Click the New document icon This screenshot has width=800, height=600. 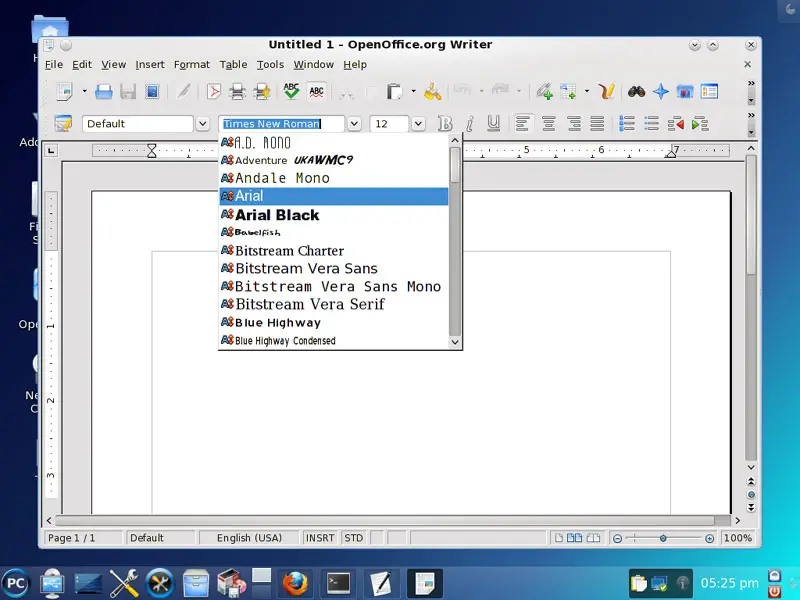click(64, 92)
